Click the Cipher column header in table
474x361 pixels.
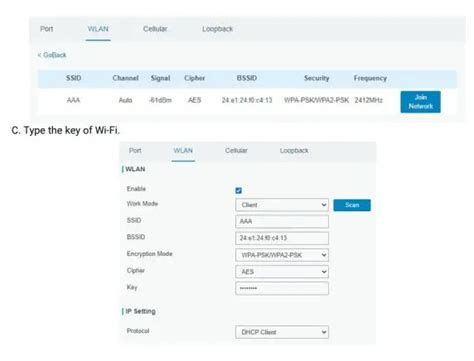pos(194,78)
